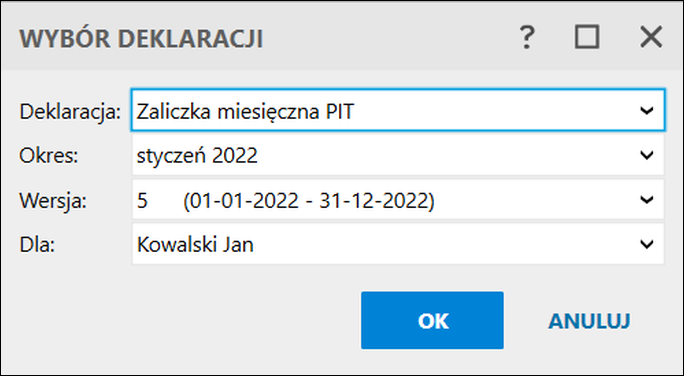Click the Kowalski Jan field

click(x=398, y=244)
